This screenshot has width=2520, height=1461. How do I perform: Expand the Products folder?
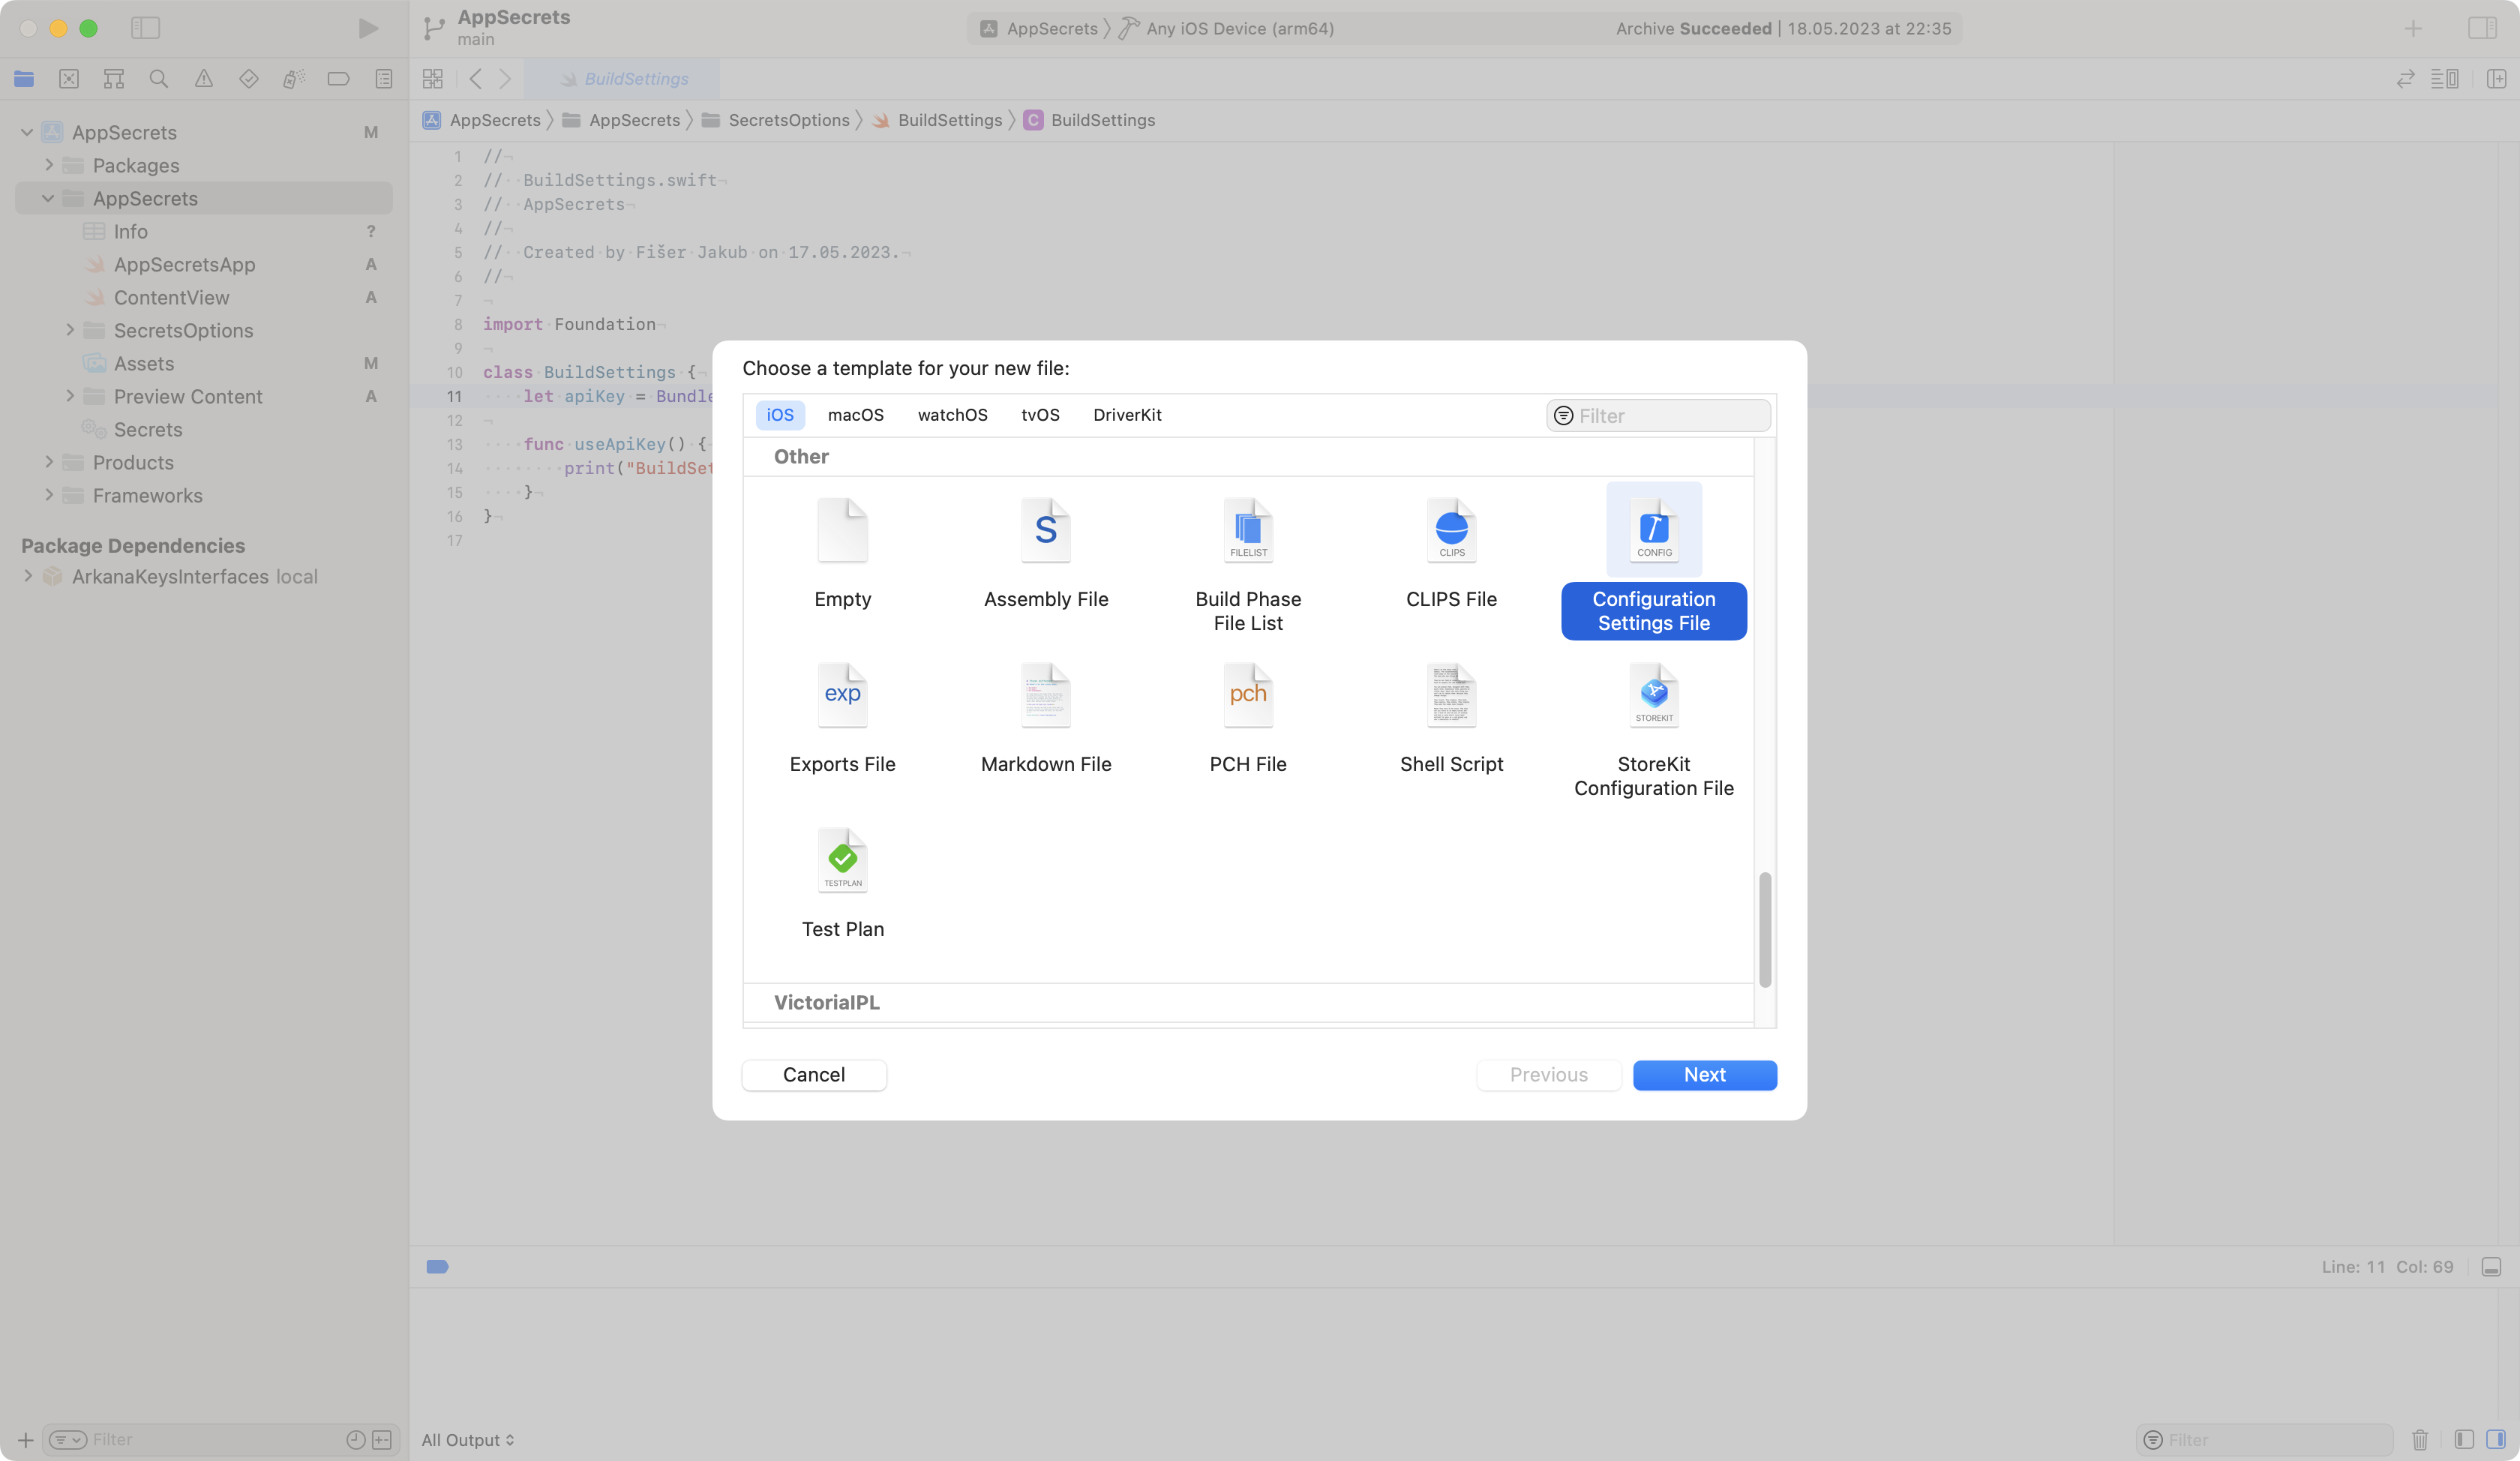pos(48,462)
